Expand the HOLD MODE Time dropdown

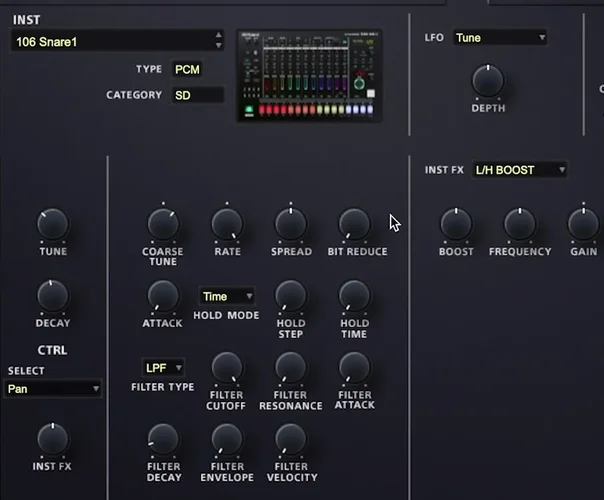(226, 297)
